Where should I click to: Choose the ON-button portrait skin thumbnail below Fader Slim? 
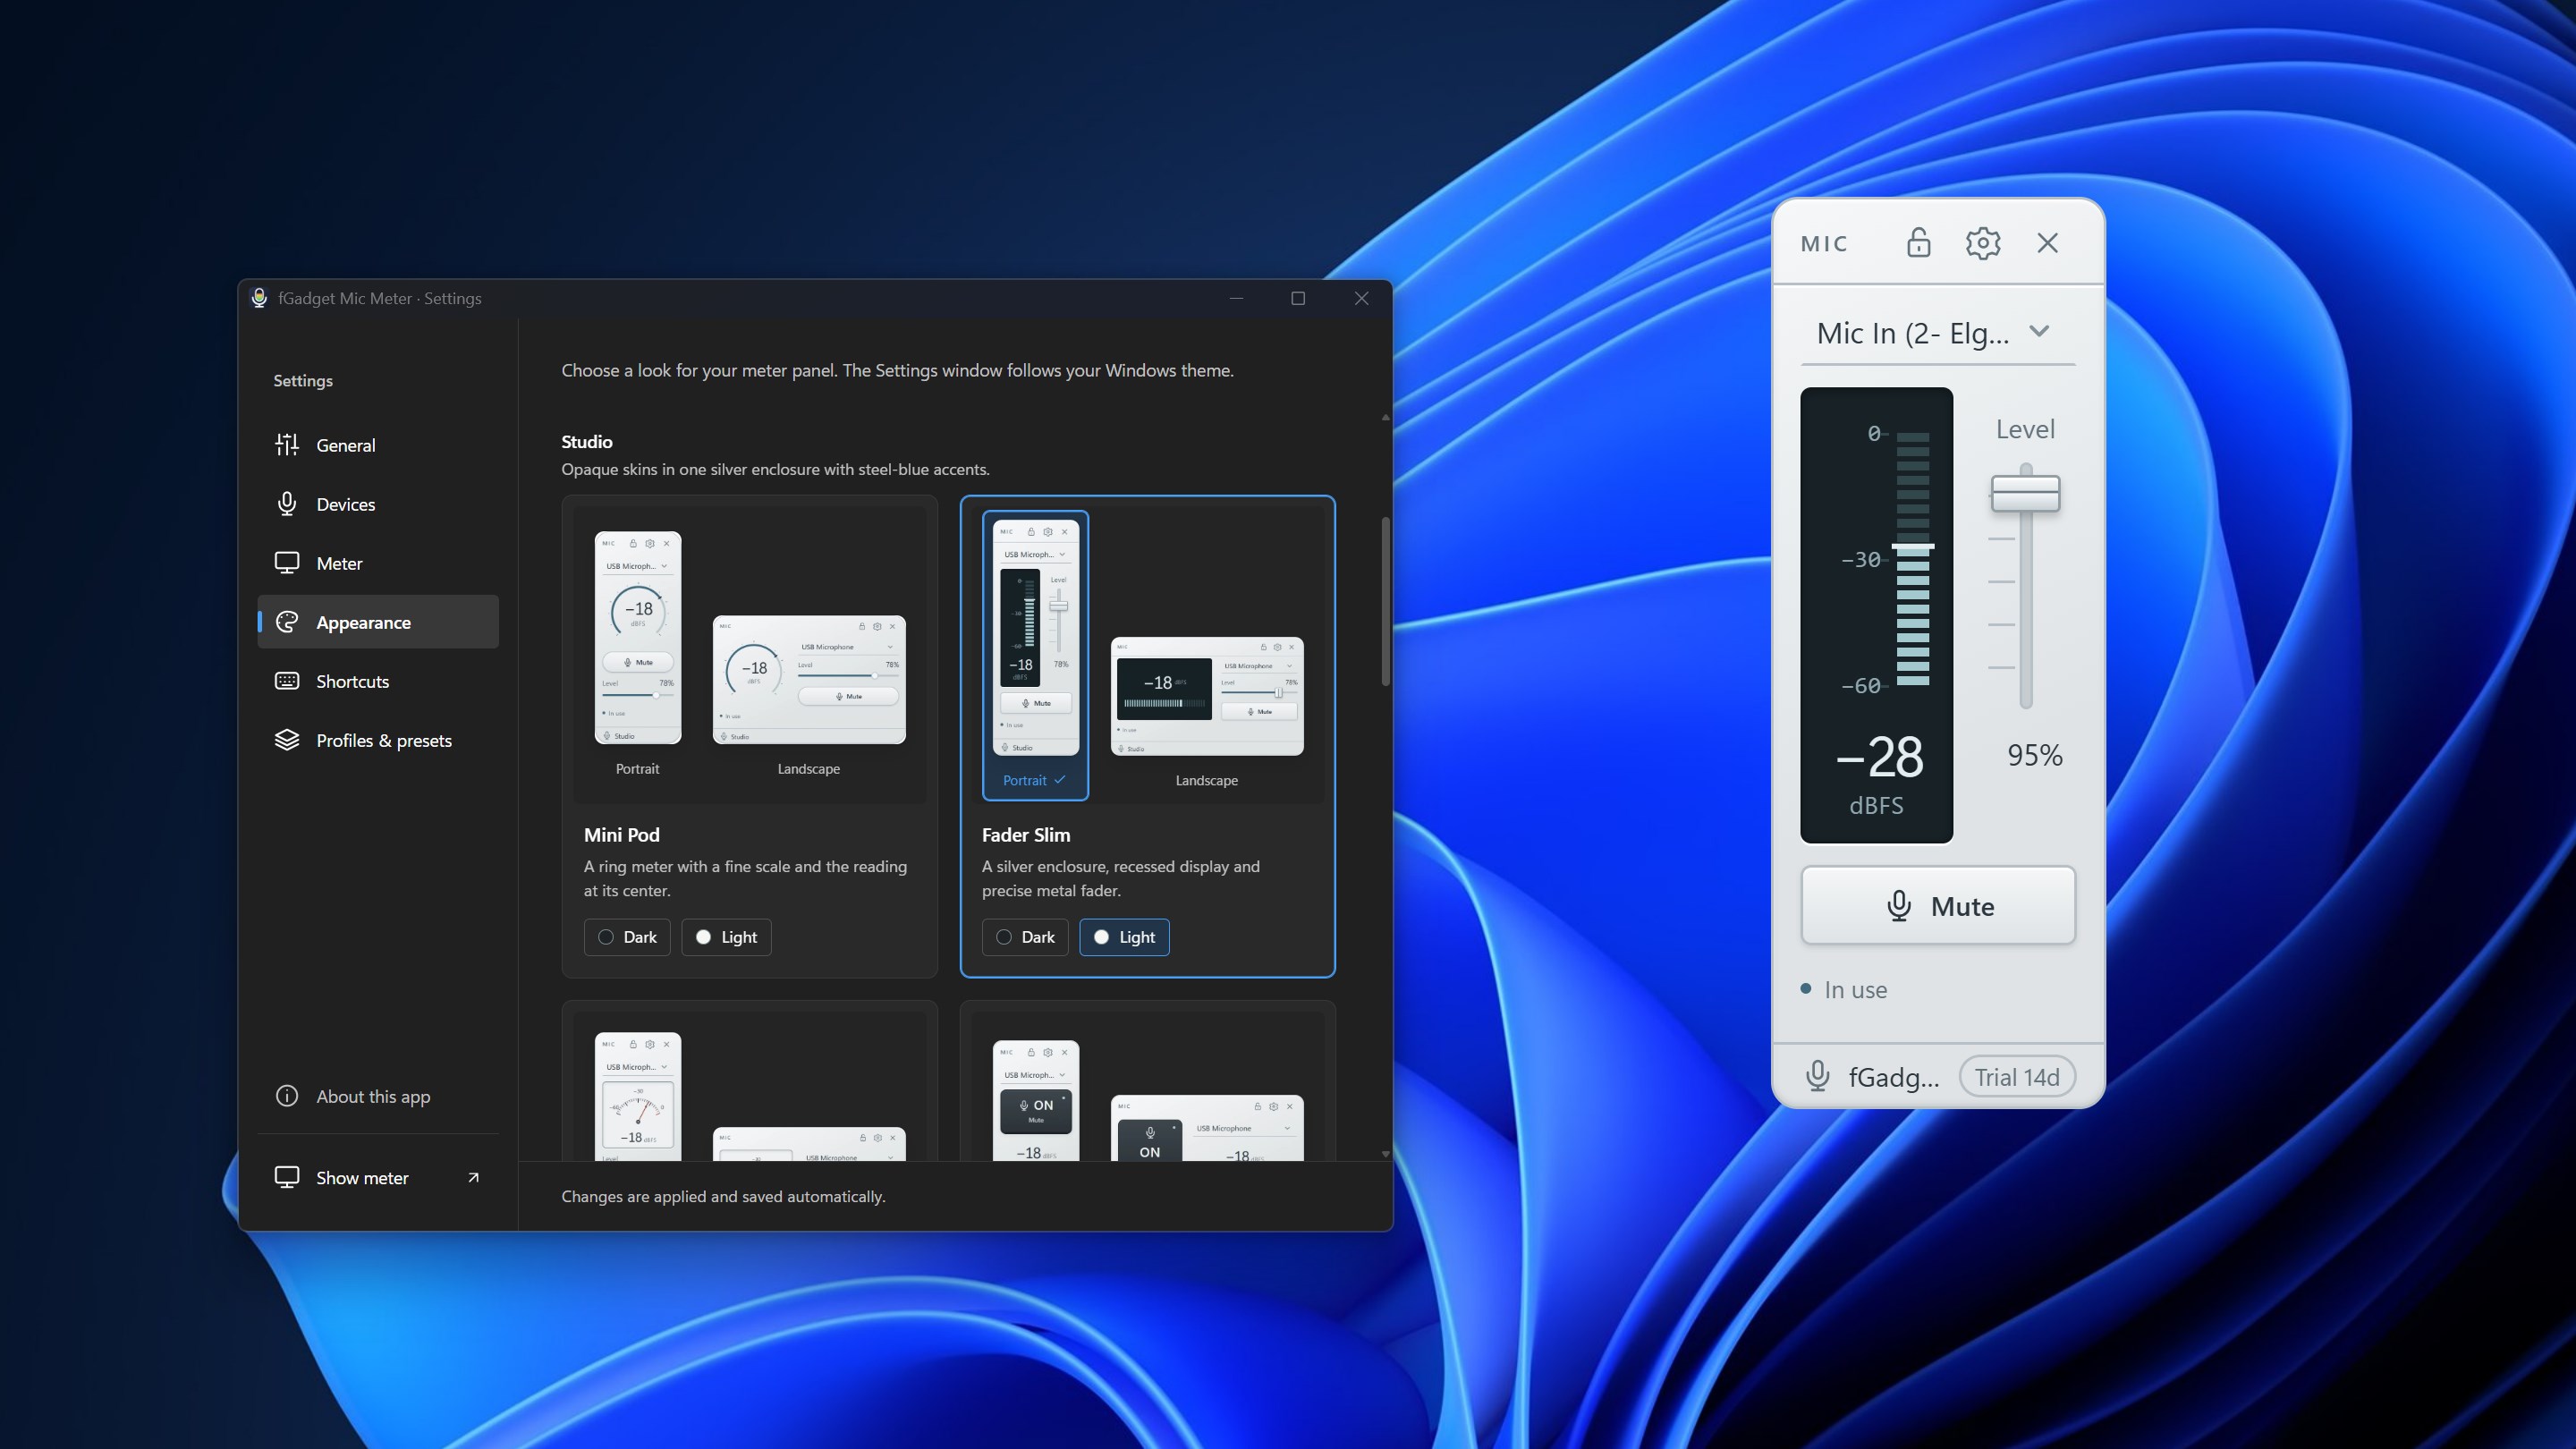click(1035, 1100)
